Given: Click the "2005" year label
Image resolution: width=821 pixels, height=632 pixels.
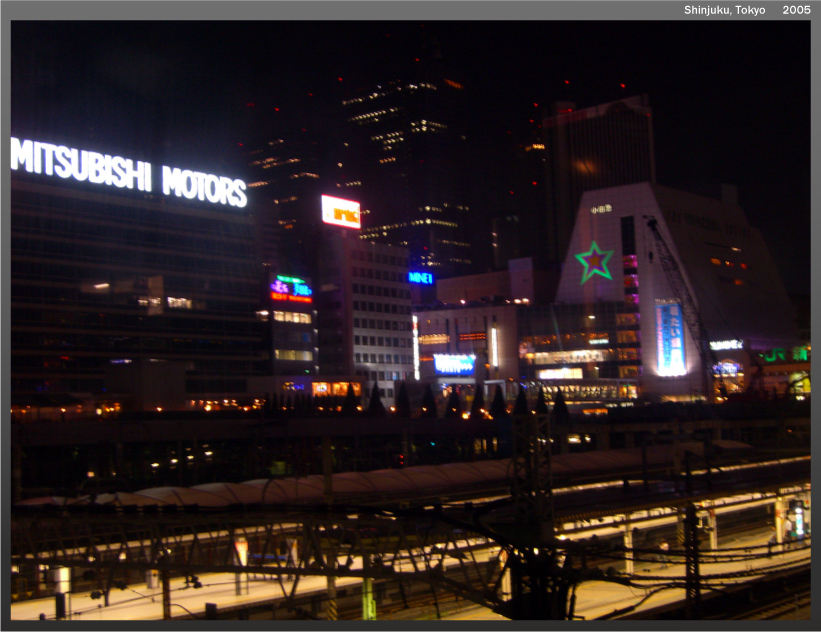Looking at the screenshot, I should [796, 10].
